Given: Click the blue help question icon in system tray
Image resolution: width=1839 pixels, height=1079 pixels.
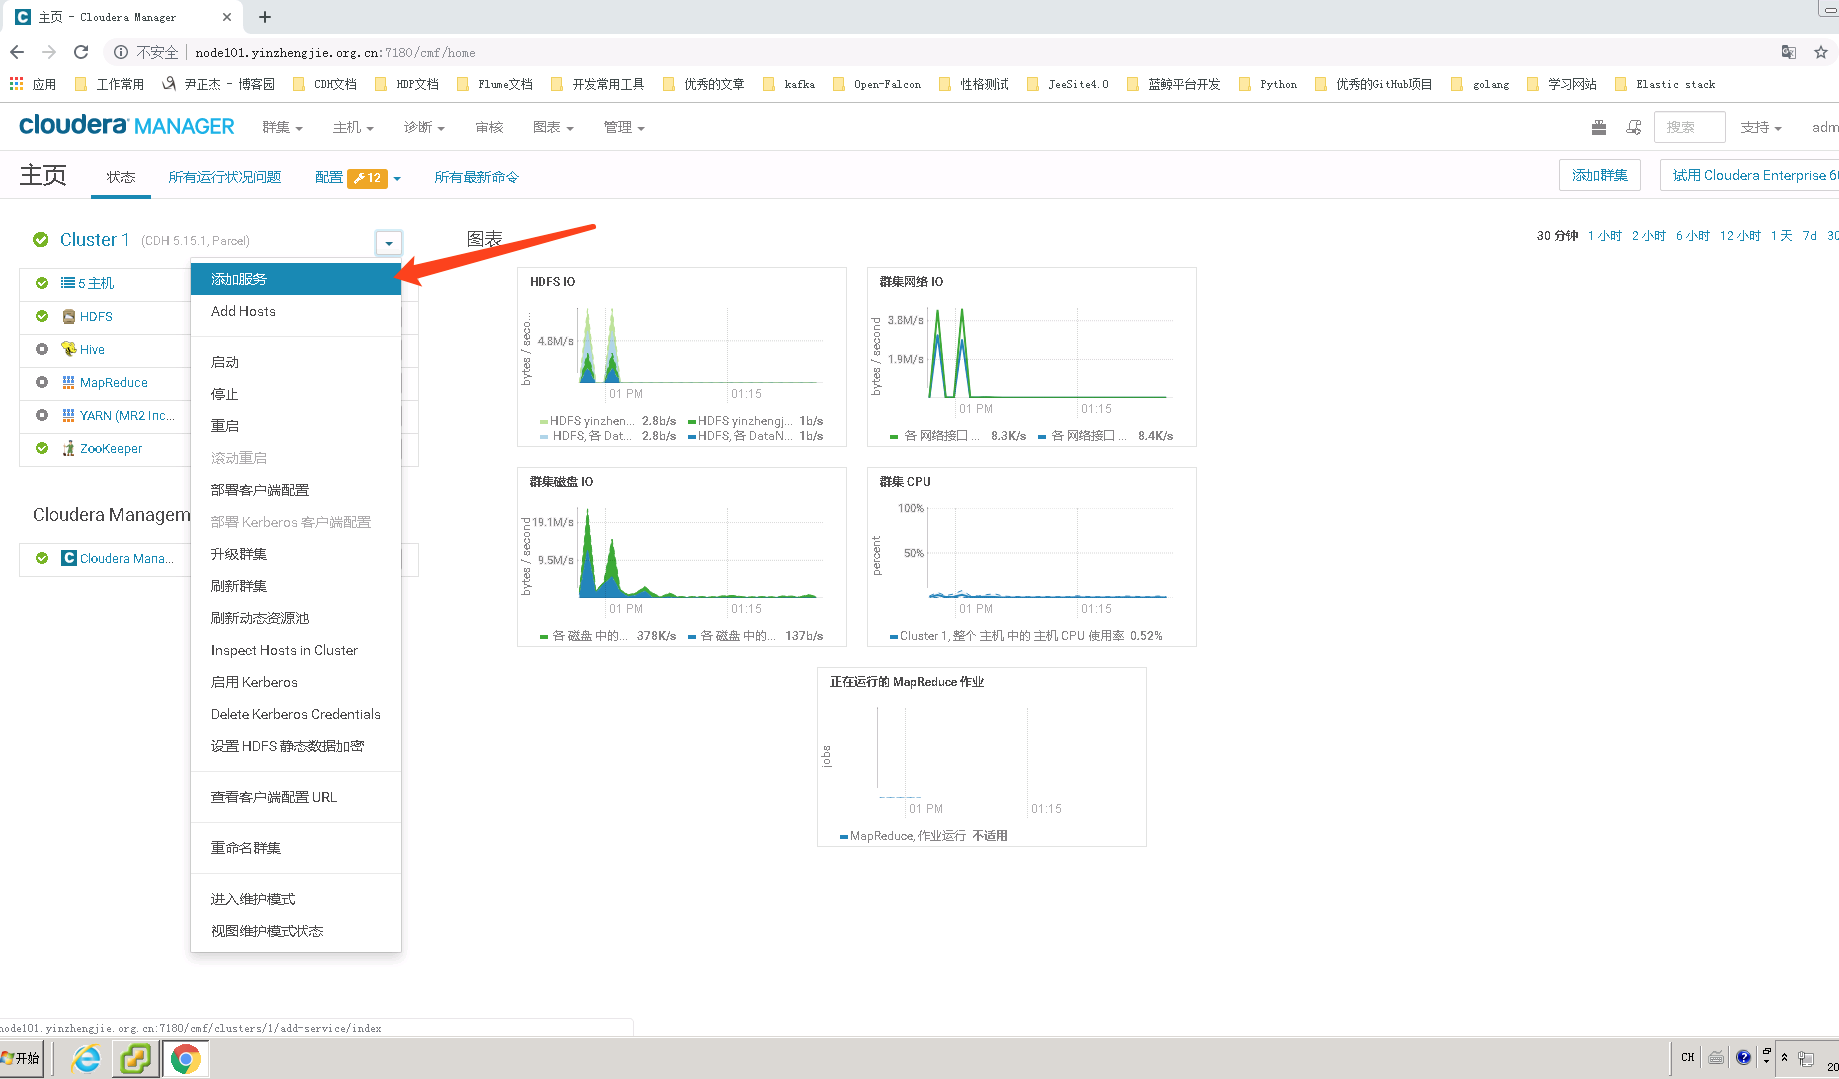Looking at the screenshot, I should coord(1743,1057).
